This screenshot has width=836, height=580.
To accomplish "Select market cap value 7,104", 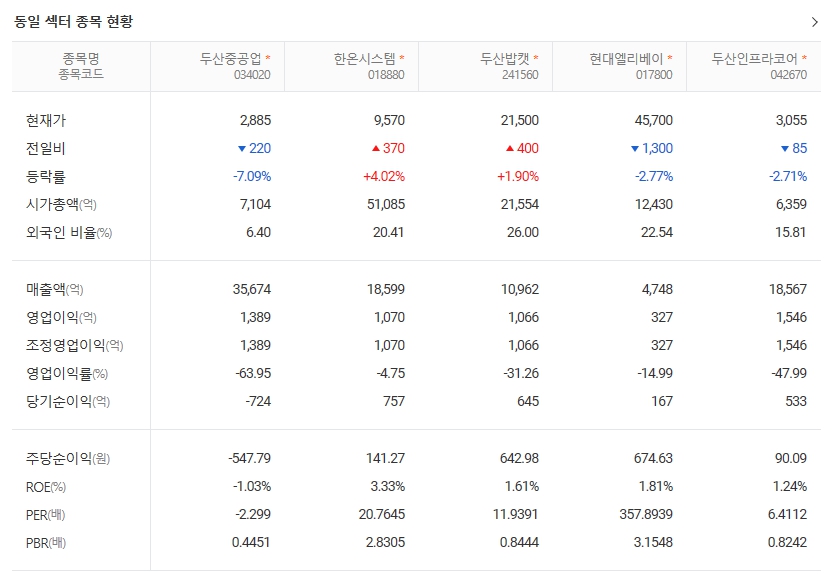I will pyautogui.click(x=255, y=204).
